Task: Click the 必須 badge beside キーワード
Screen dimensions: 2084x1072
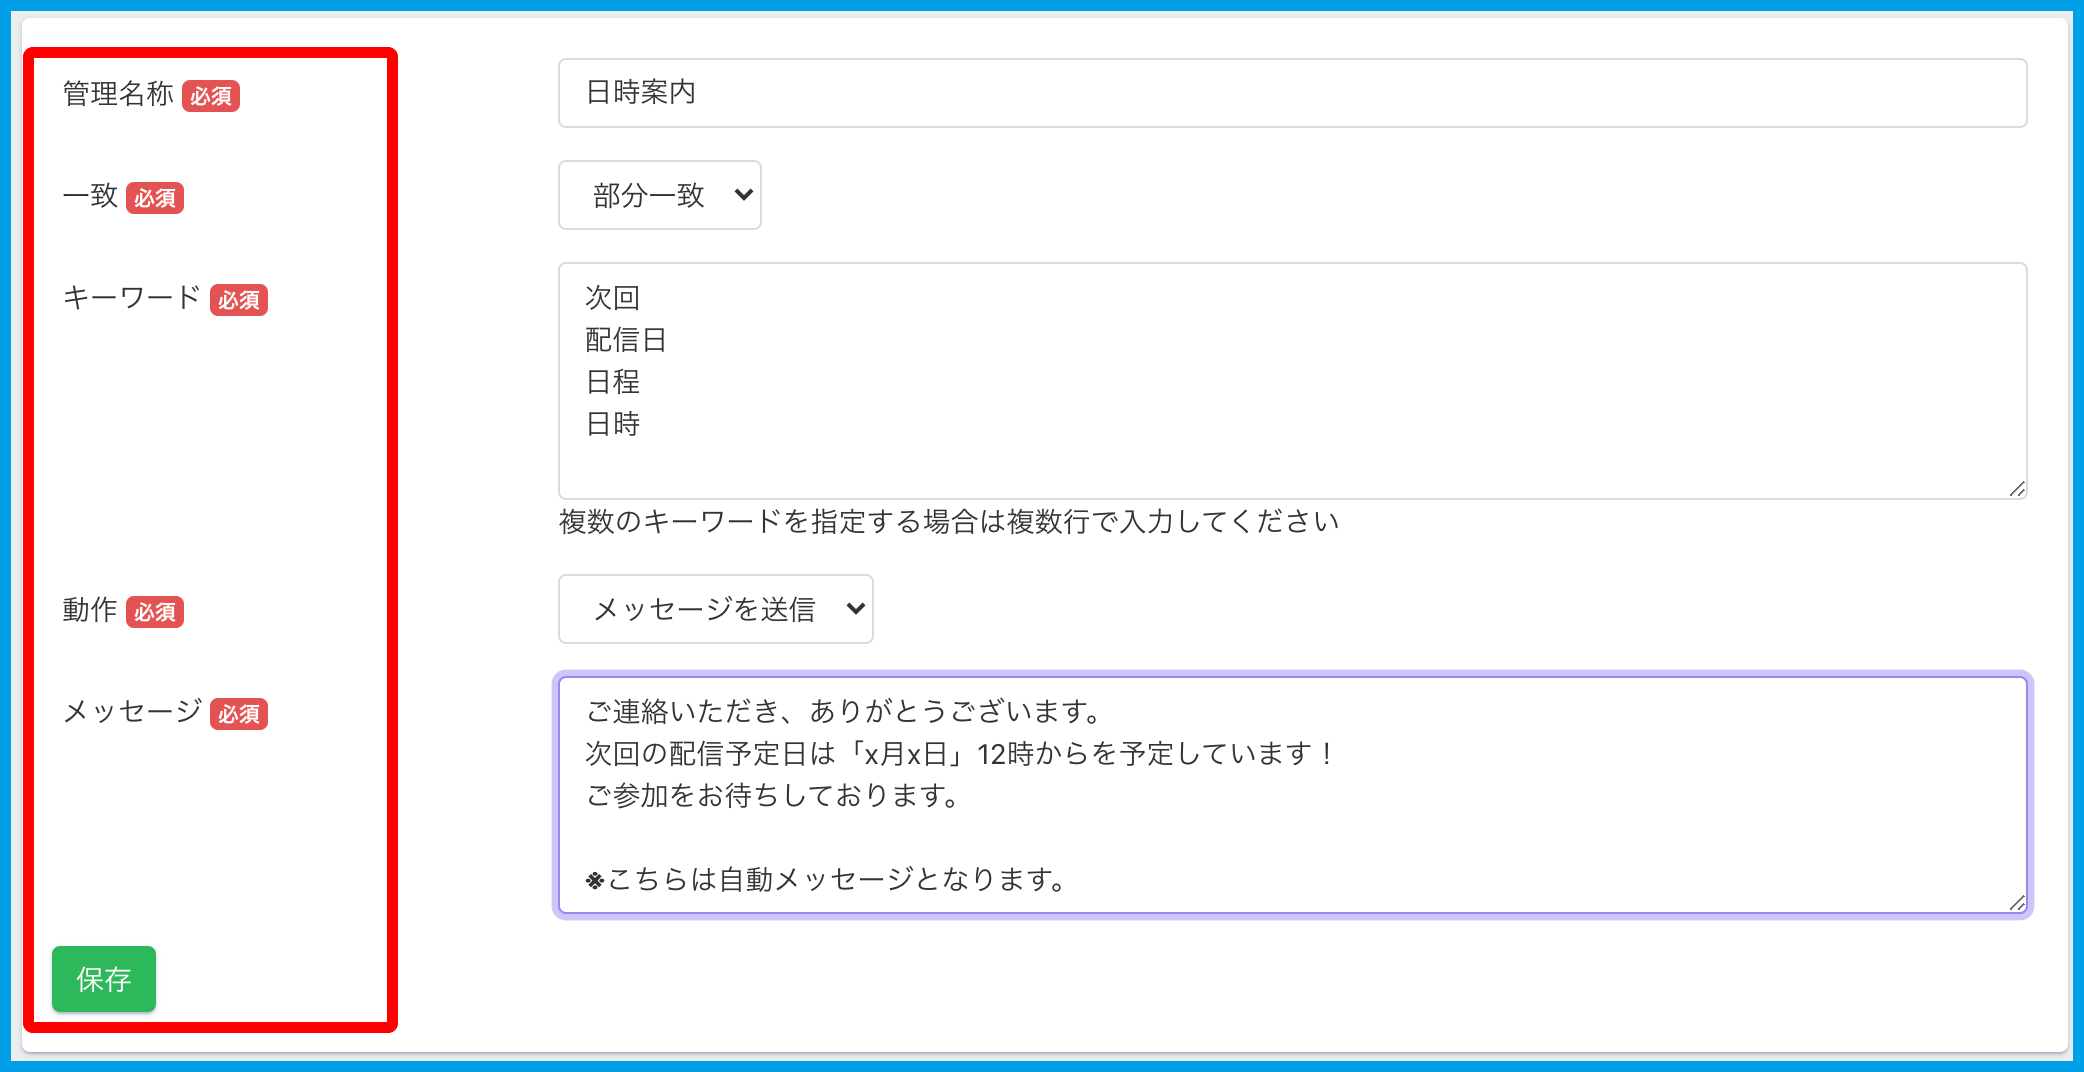Action: [239, 300]
